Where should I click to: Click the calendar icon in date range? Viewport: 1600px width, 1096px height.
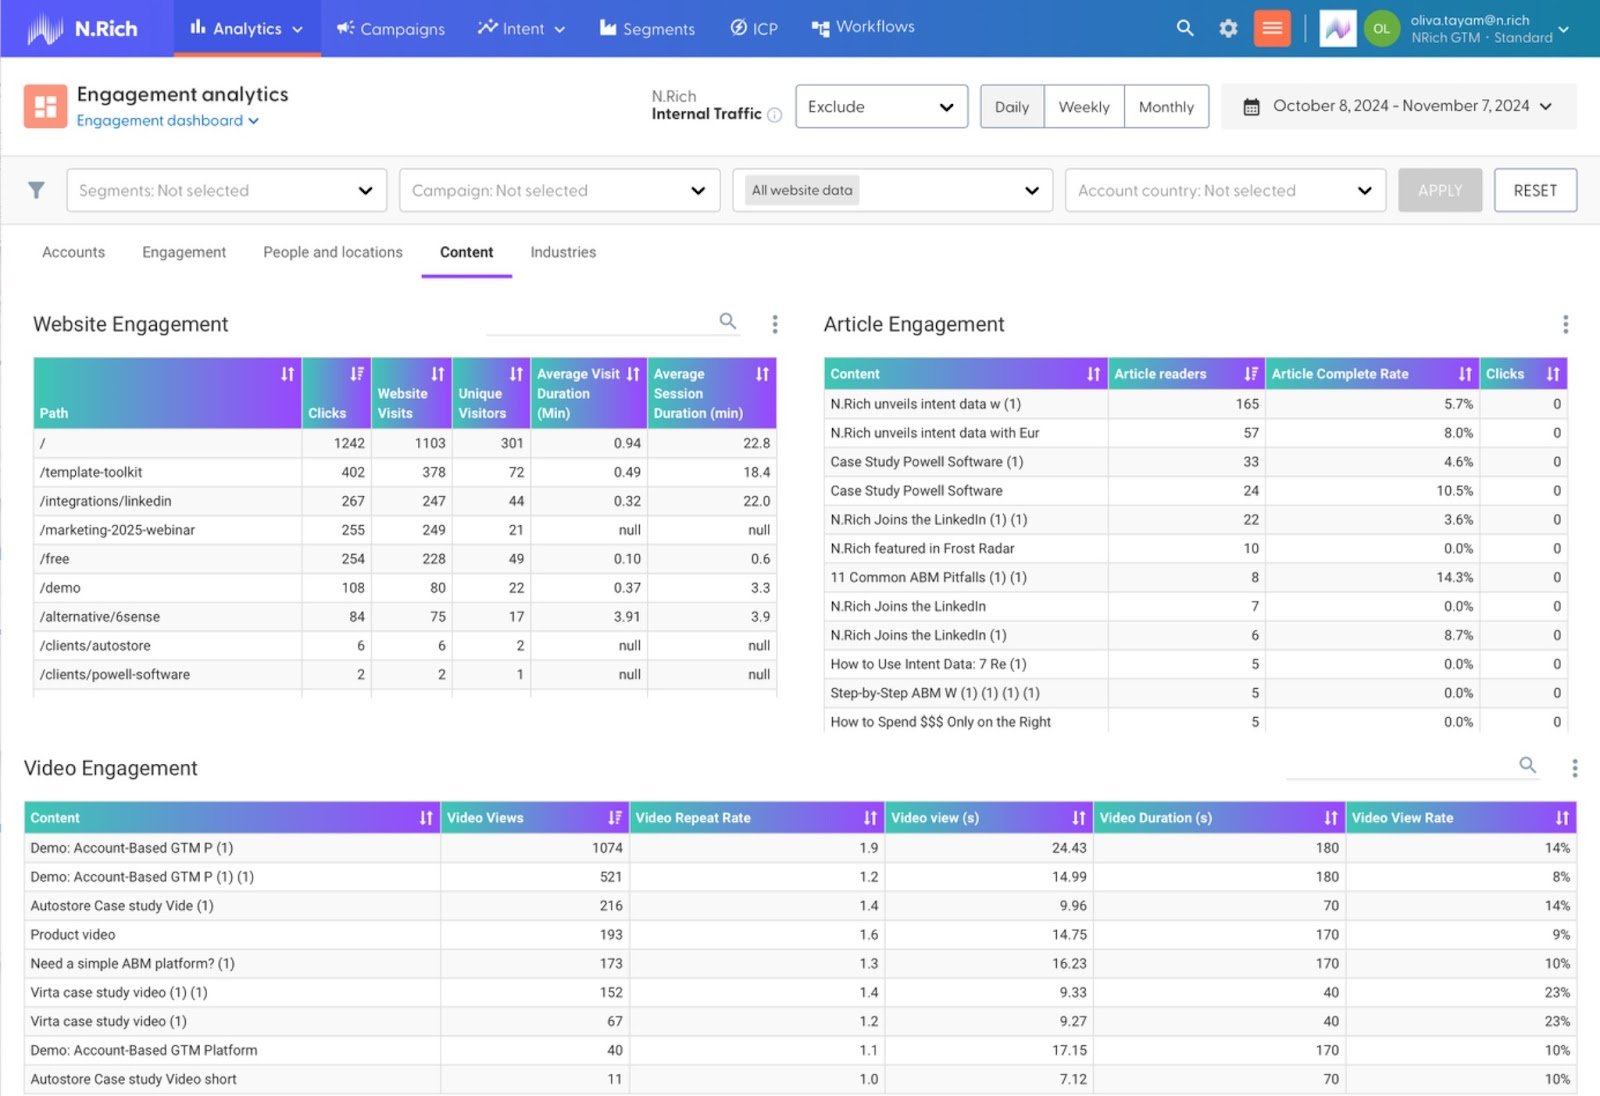click(x=1251, y=106)
